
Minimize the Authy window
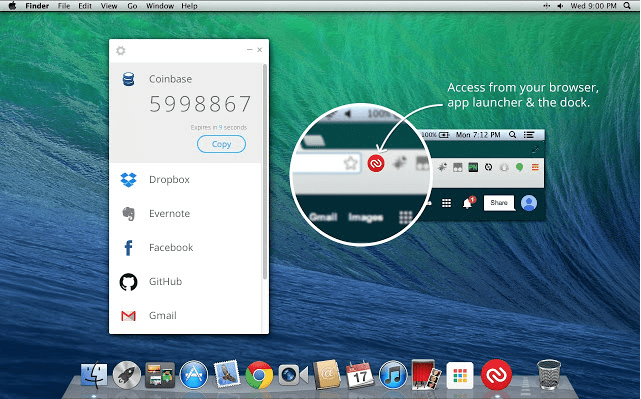(x=249, y=50)
